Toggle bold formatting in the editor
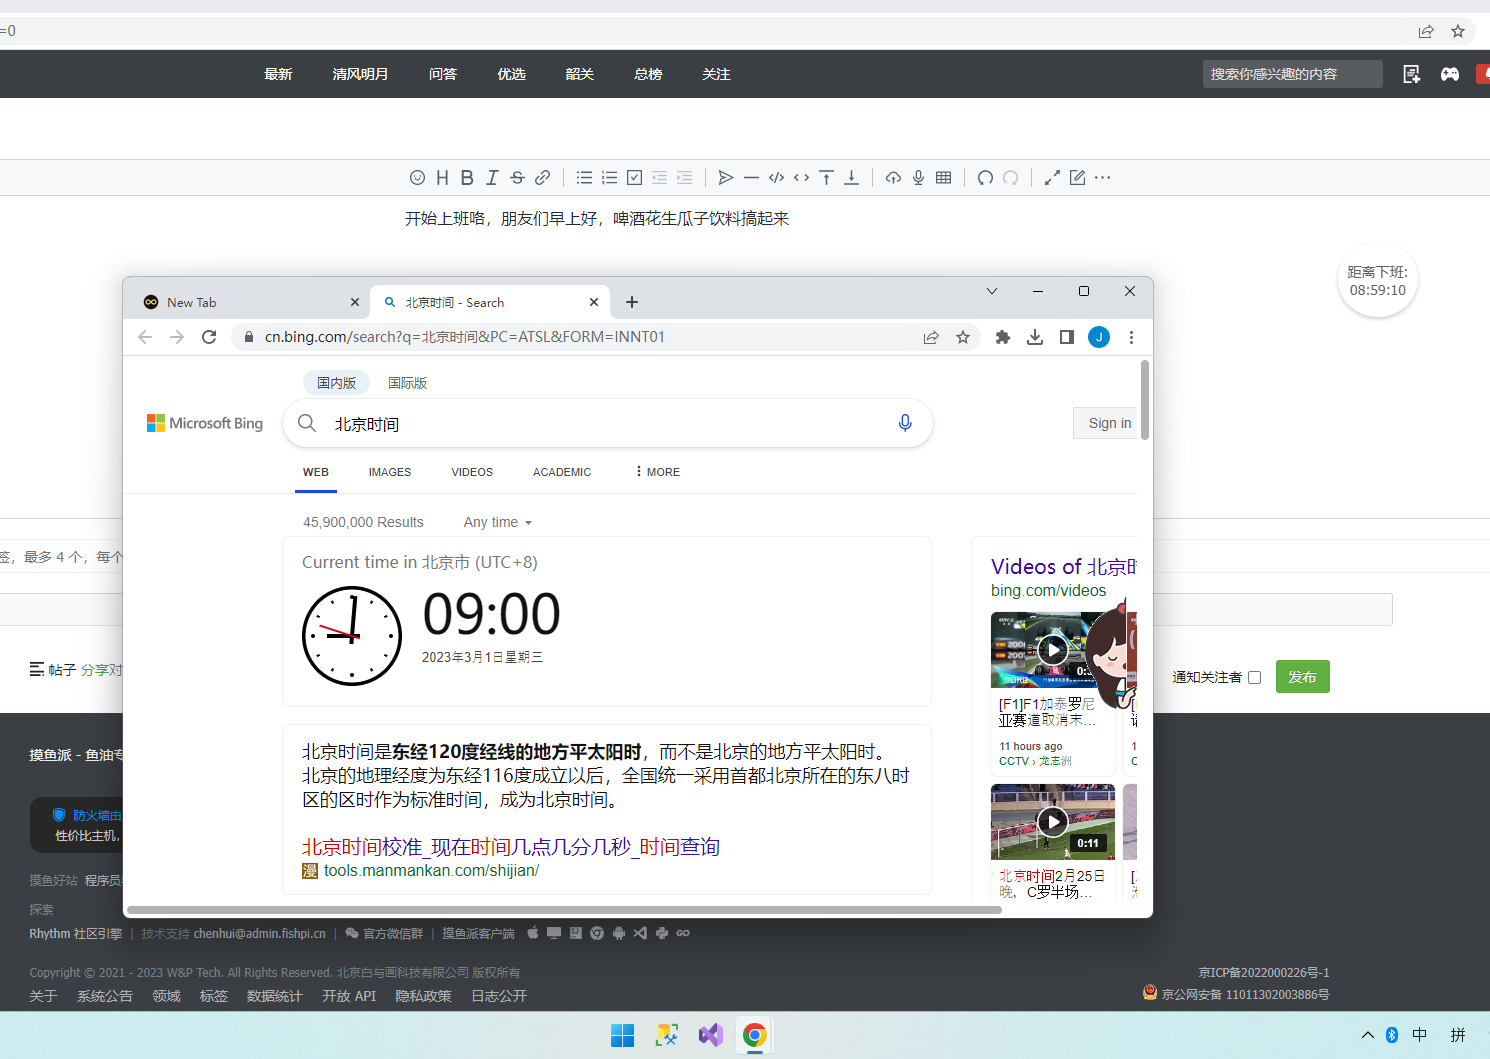This screenshot has width=1490, height=1059. tap(467, 178)
